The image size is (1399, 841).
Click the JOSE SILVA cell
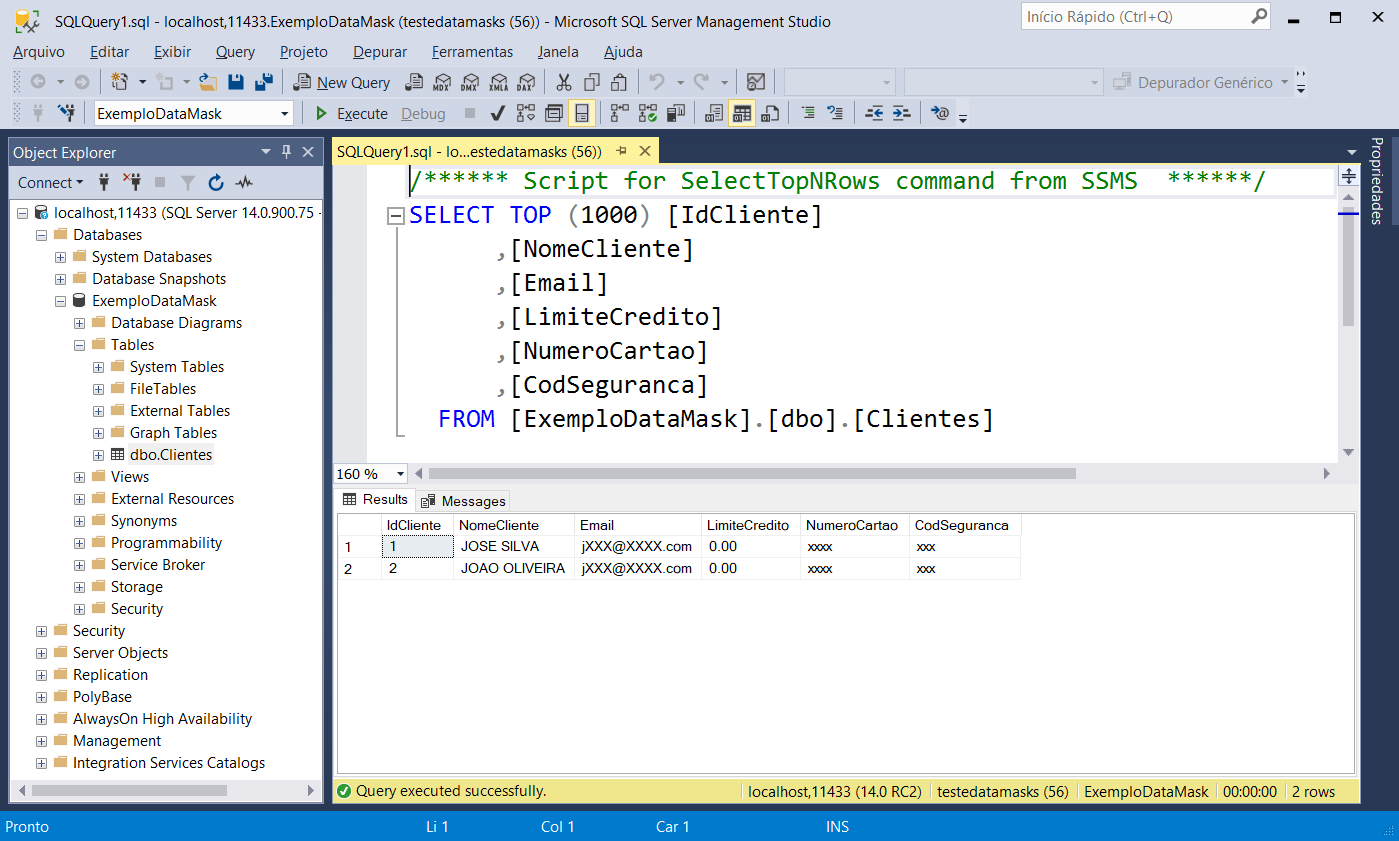(515, 547)
